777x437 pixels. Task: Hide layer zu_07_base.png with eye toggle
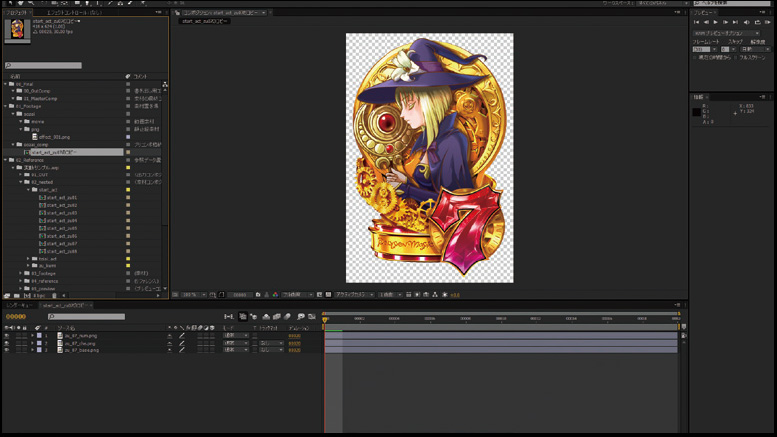point(6,350)
